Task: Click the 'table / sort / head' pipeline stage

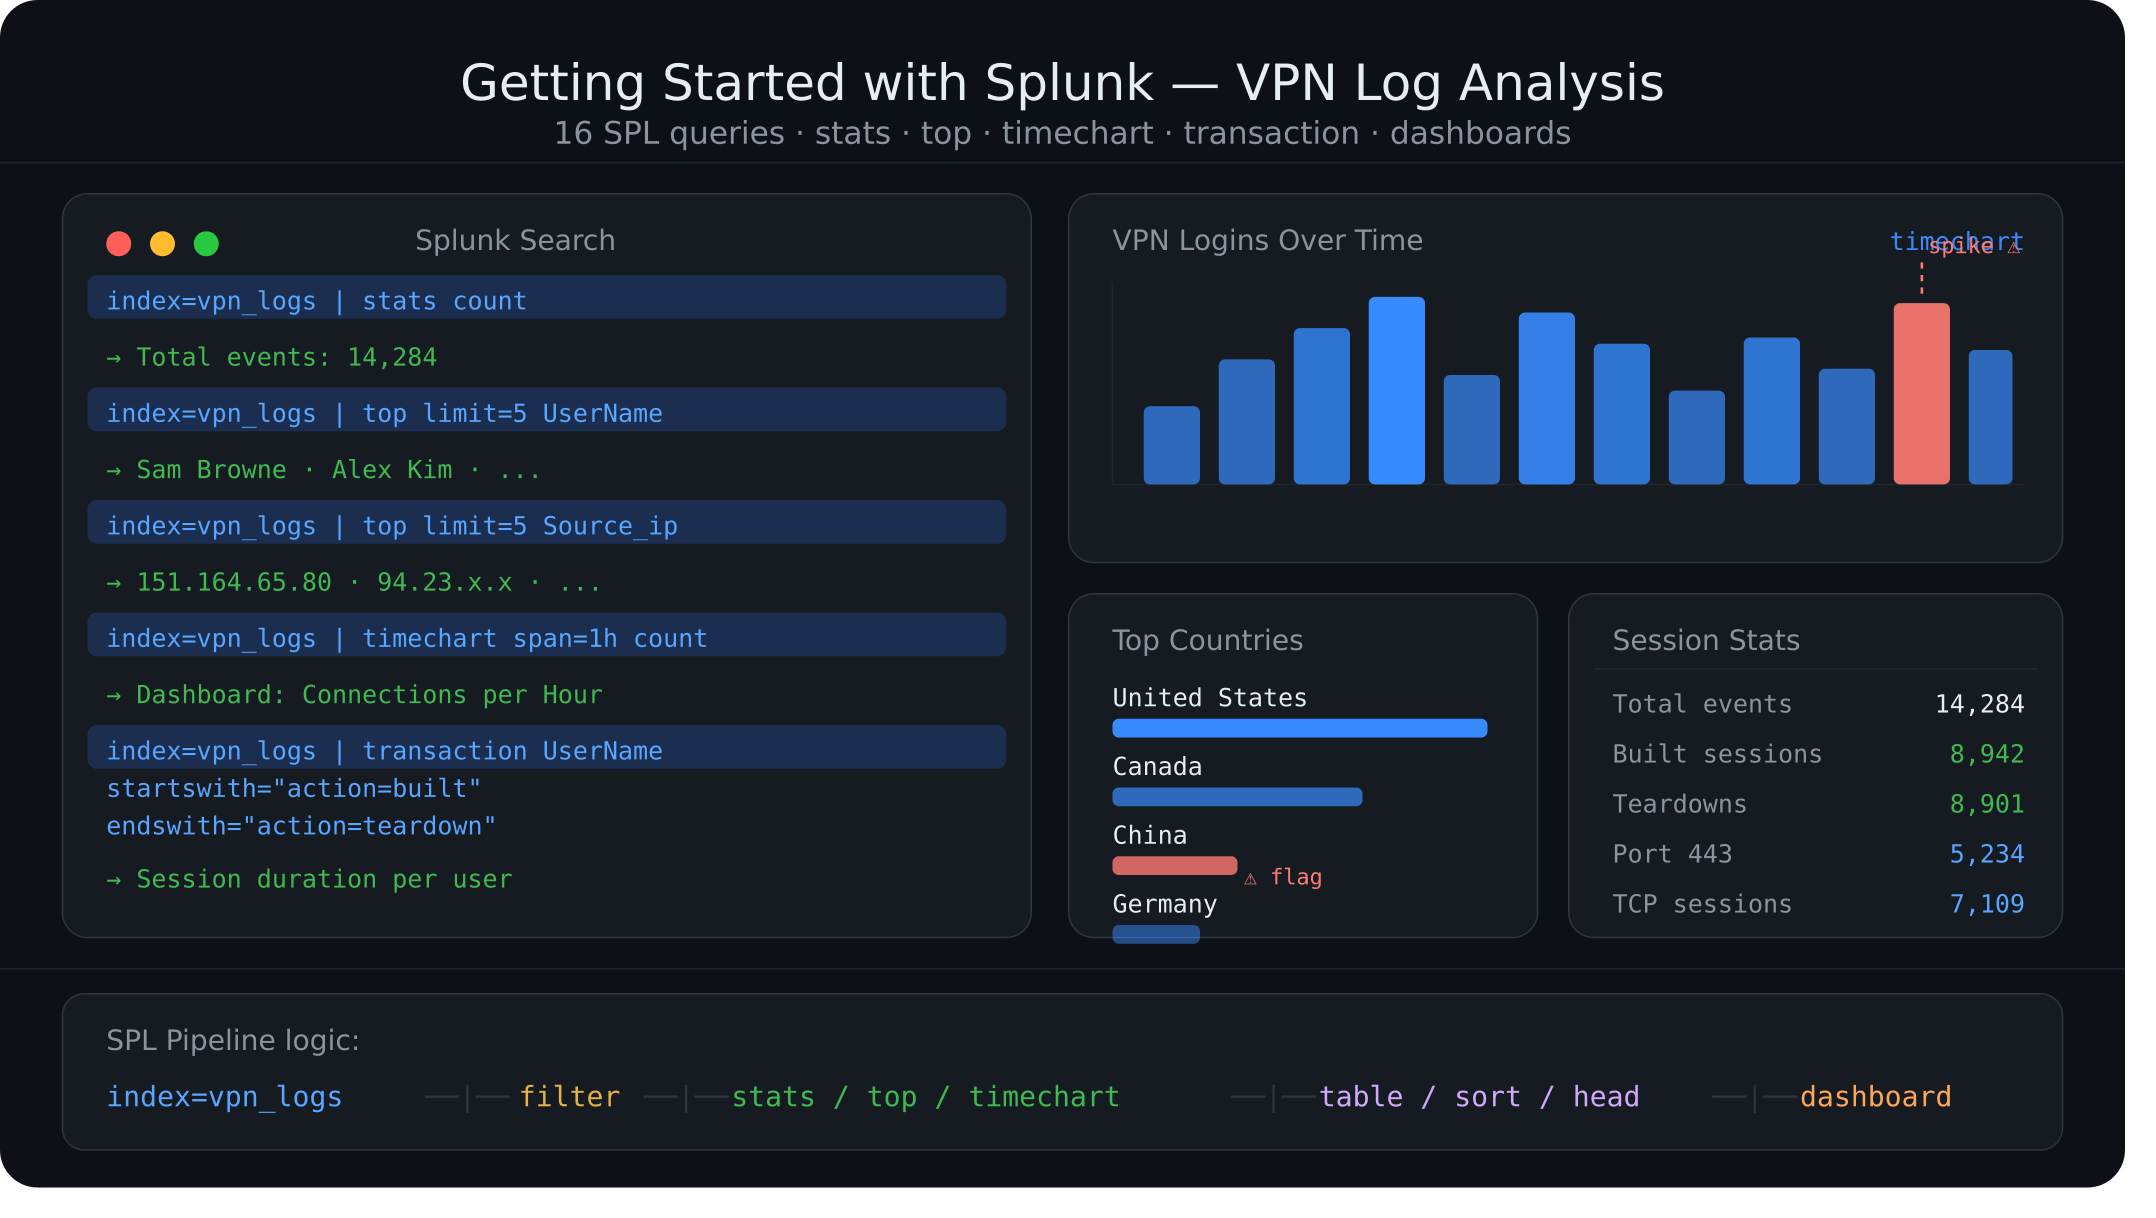Action: pos(1479,1098)
